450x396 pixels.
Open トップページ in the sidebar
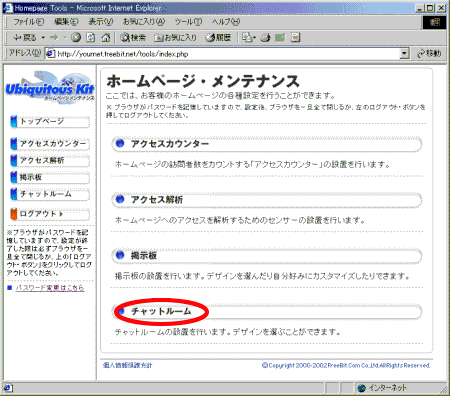click(x=50, y=121)
